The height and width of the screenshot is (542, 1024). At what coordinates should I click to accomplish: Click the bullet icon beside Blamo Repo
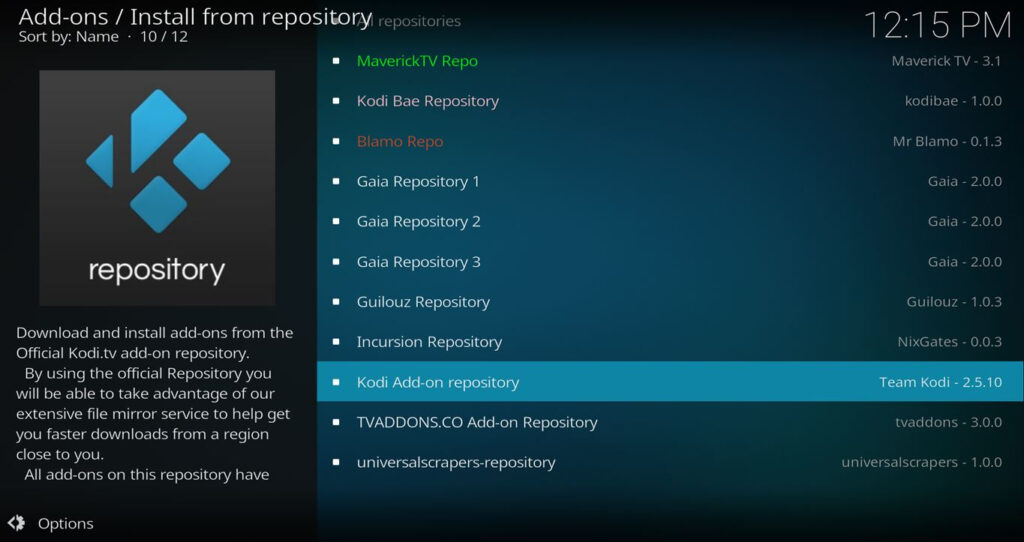(336, 141)
